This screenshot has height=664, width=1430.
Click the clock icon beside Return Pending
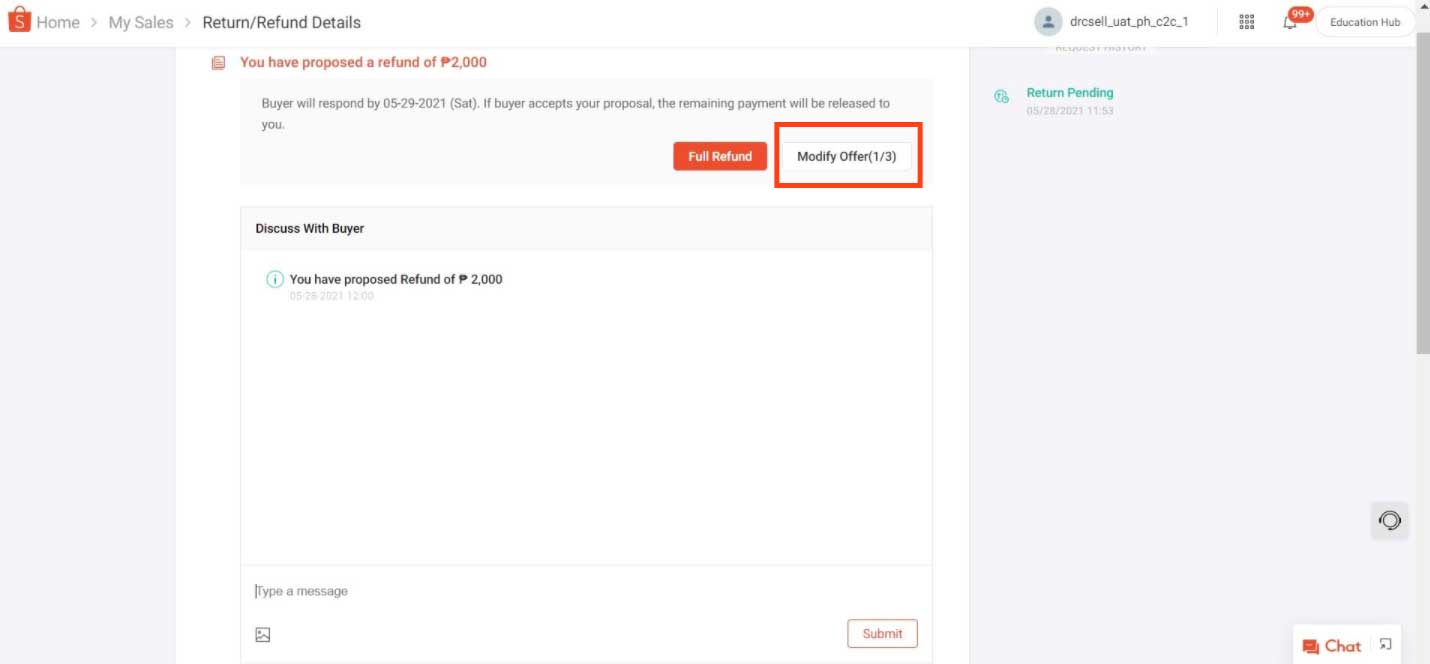click(1000, 96)
